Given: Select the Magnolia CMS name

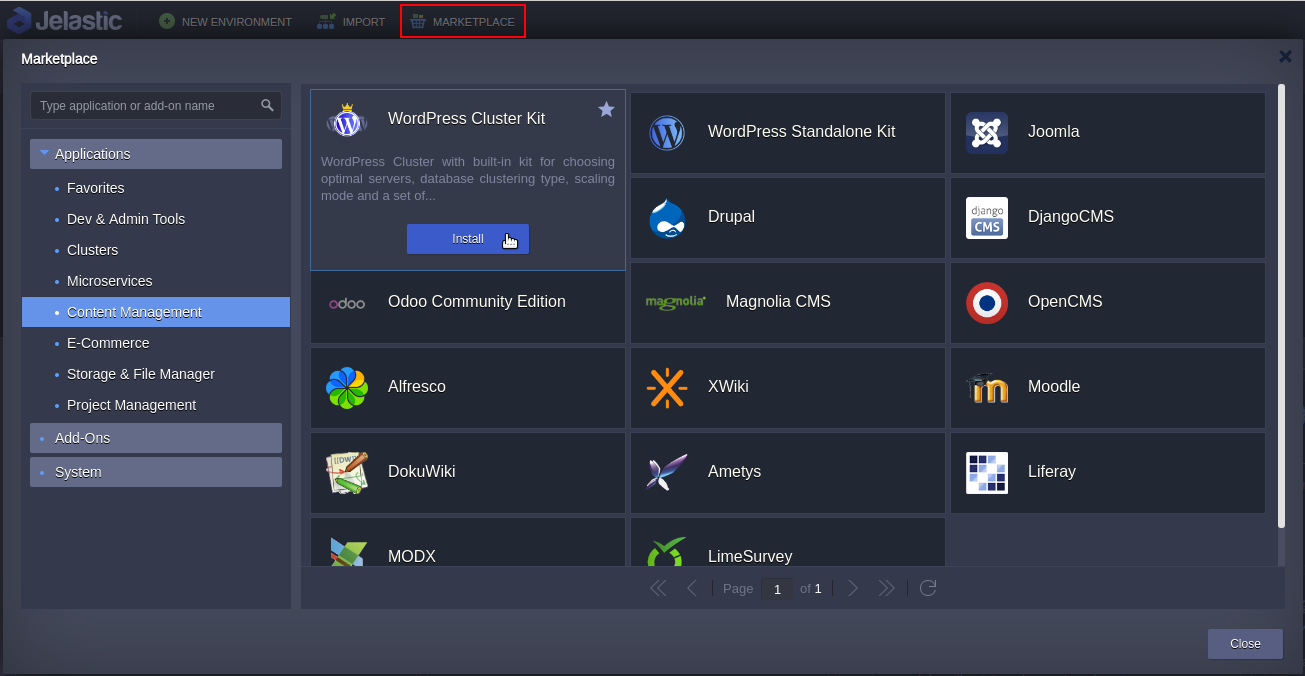Looking at the screenshot, I should click(x=778, y=302).
